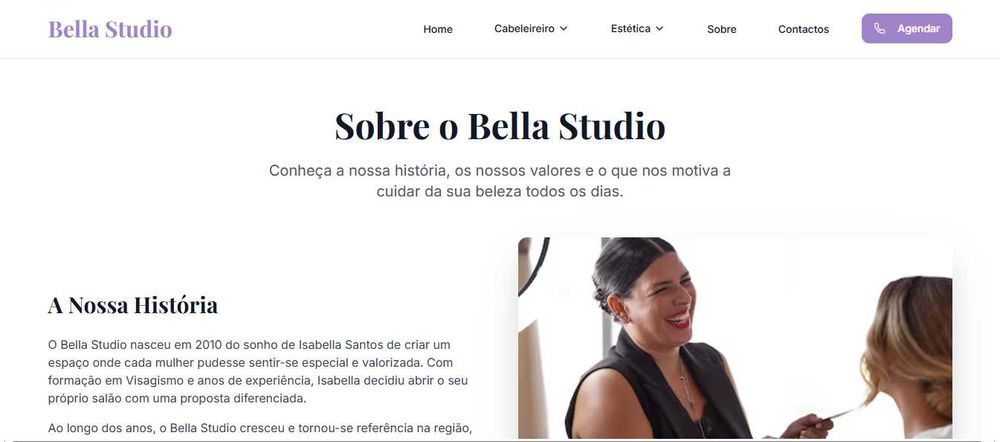
Task: Open the Contactos page
Action: (x=804, y=29)
